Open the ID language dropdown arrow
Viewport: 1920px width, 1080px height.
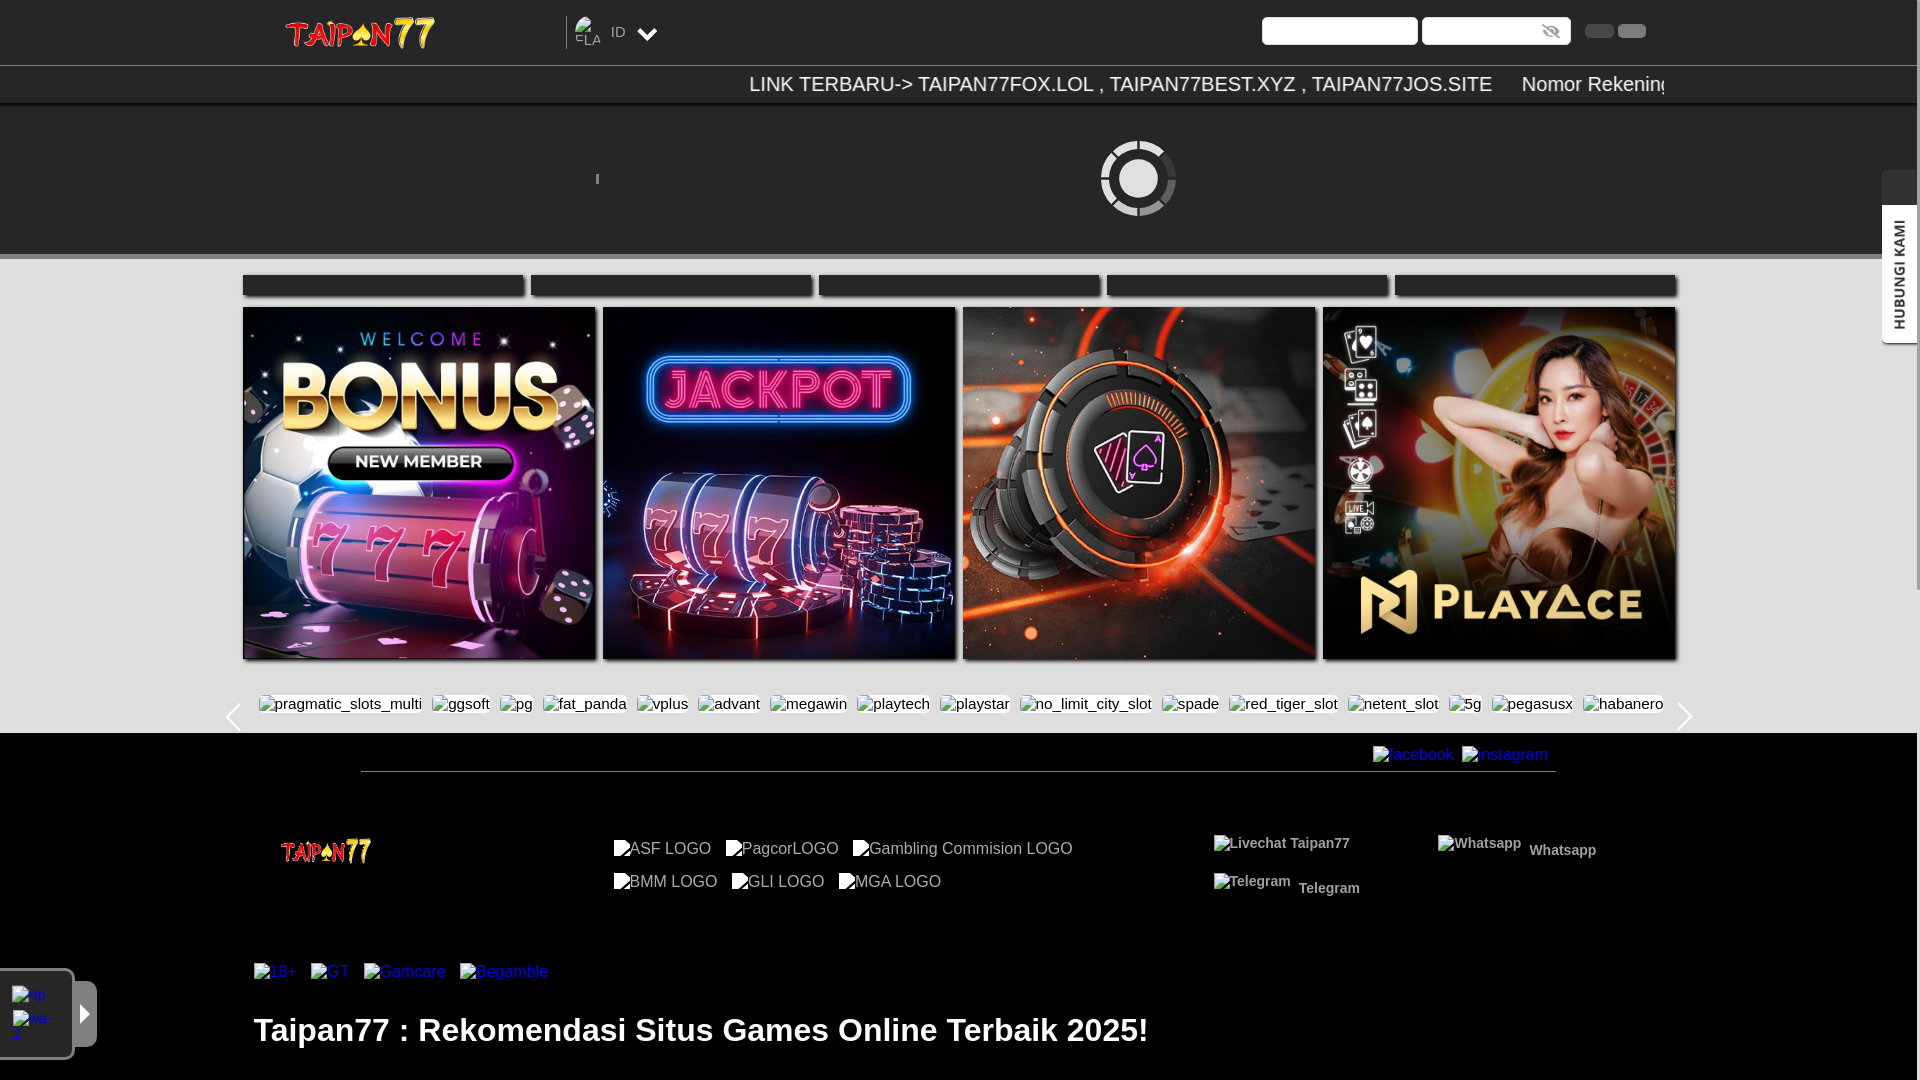click(647, 35)
